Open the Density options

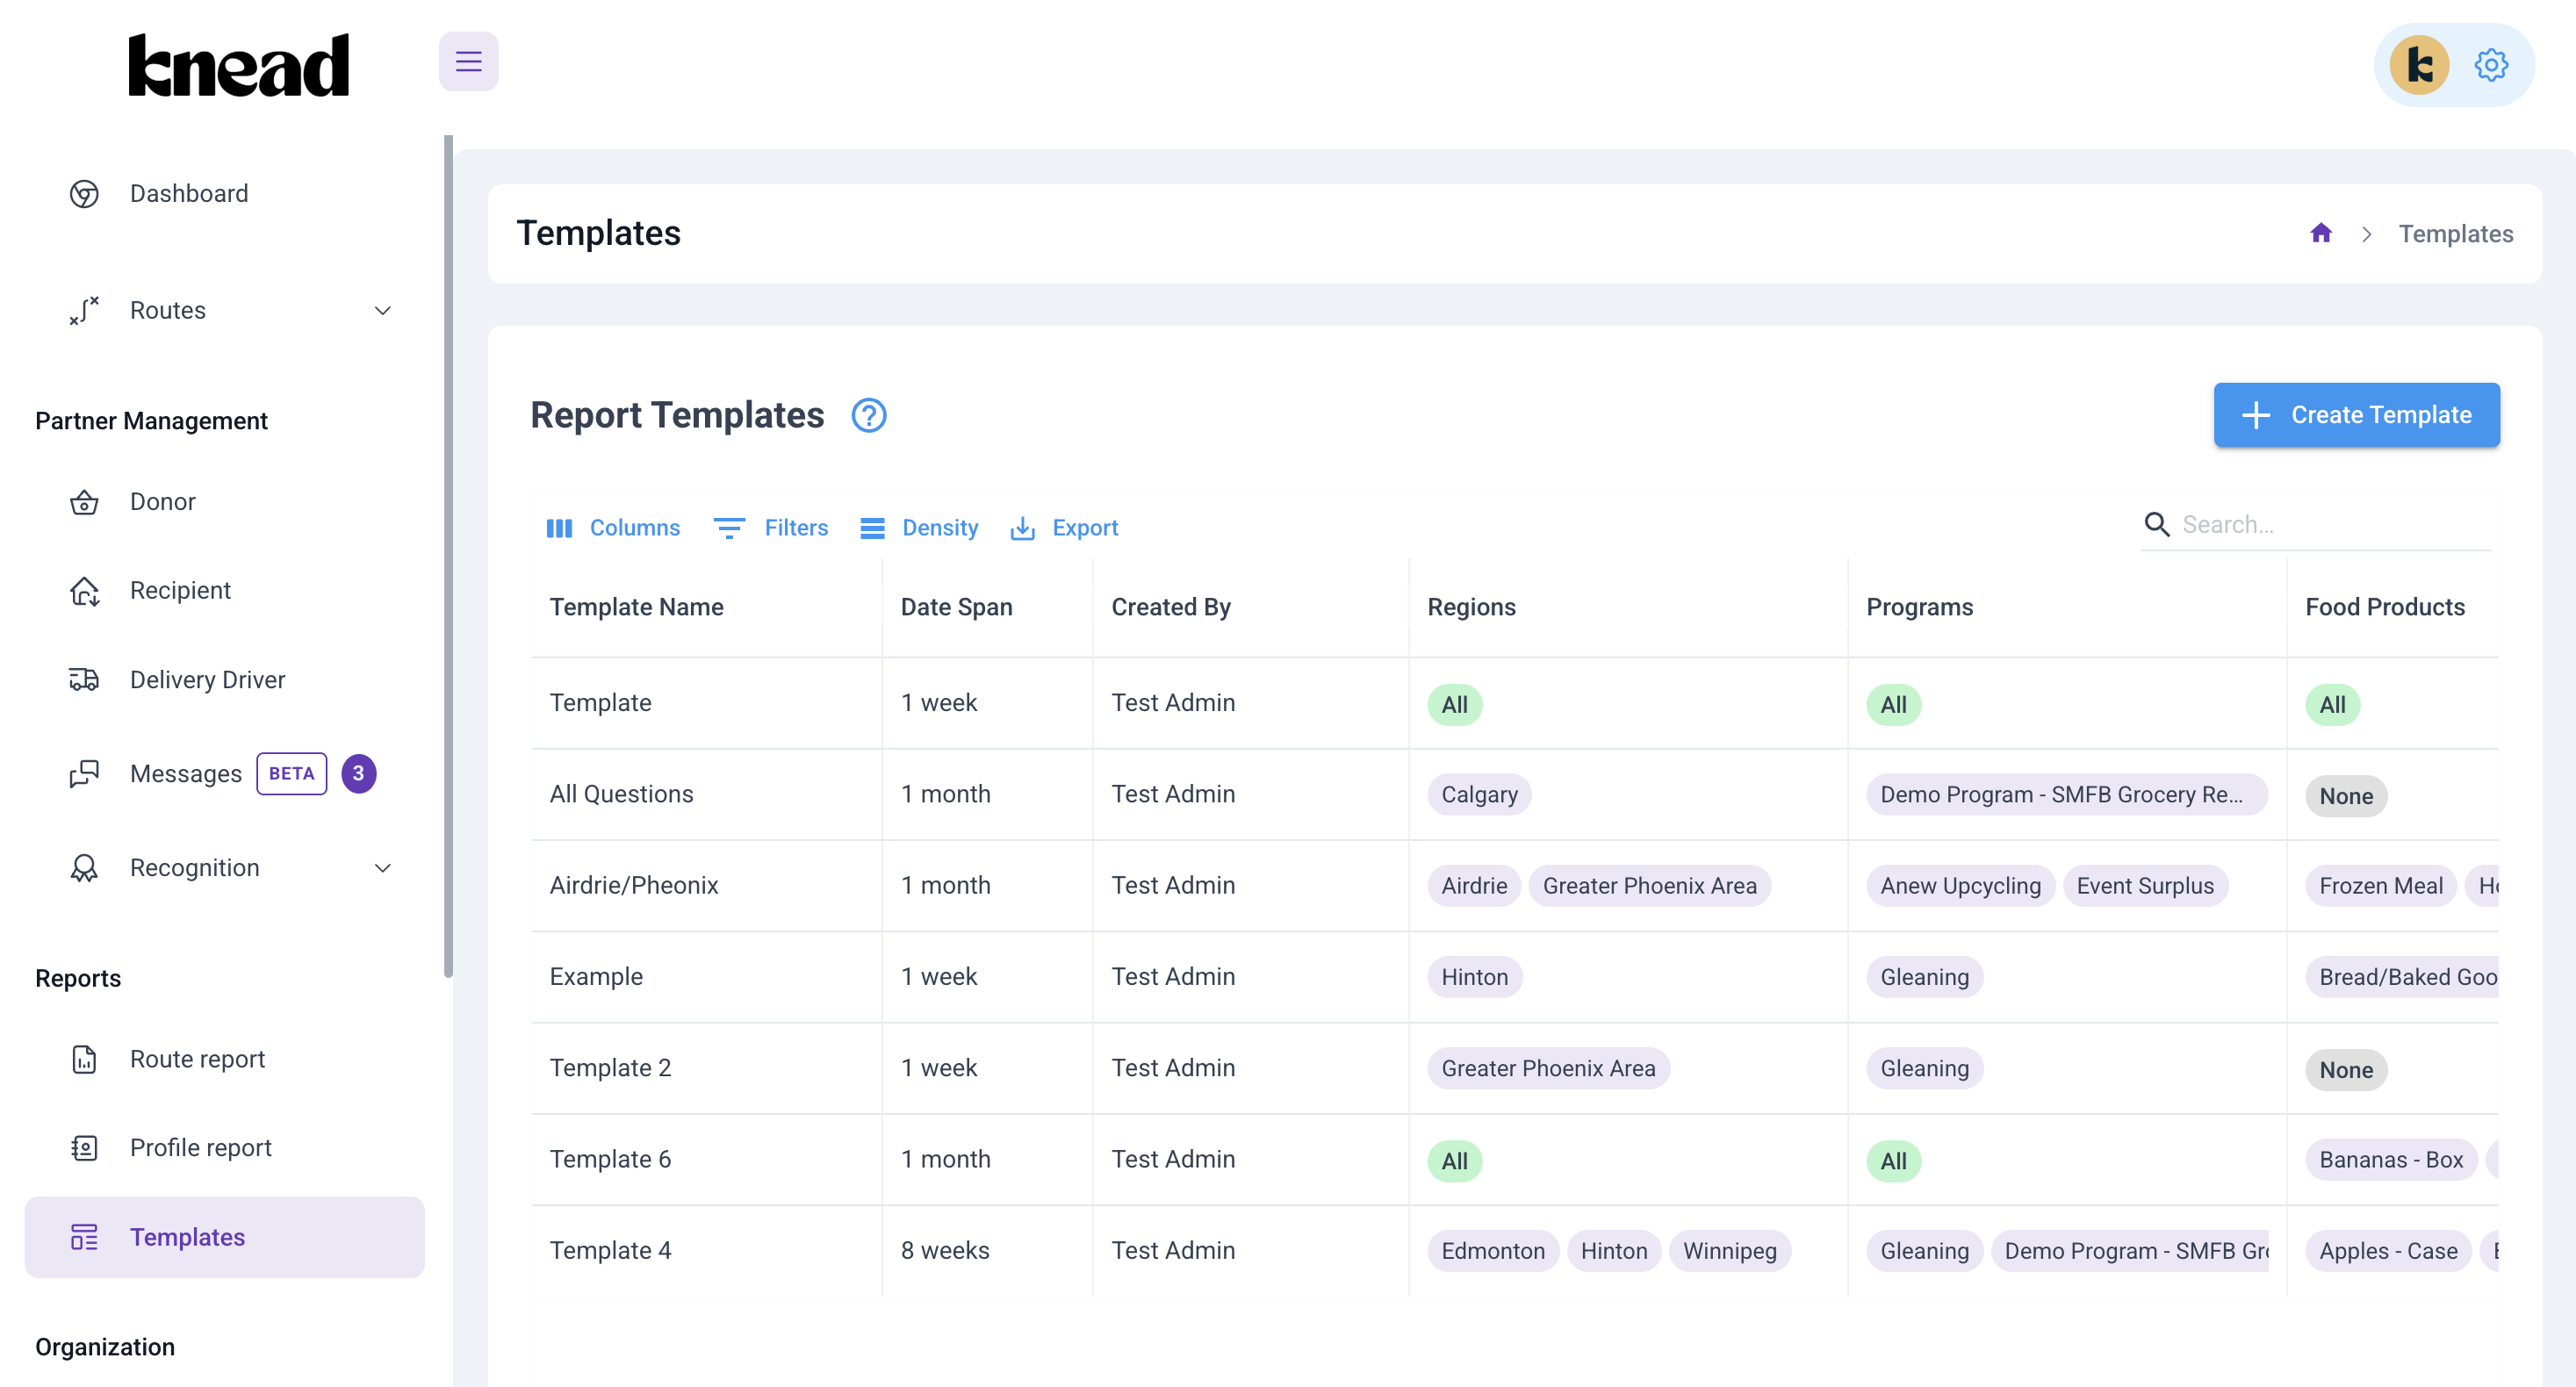919,527
